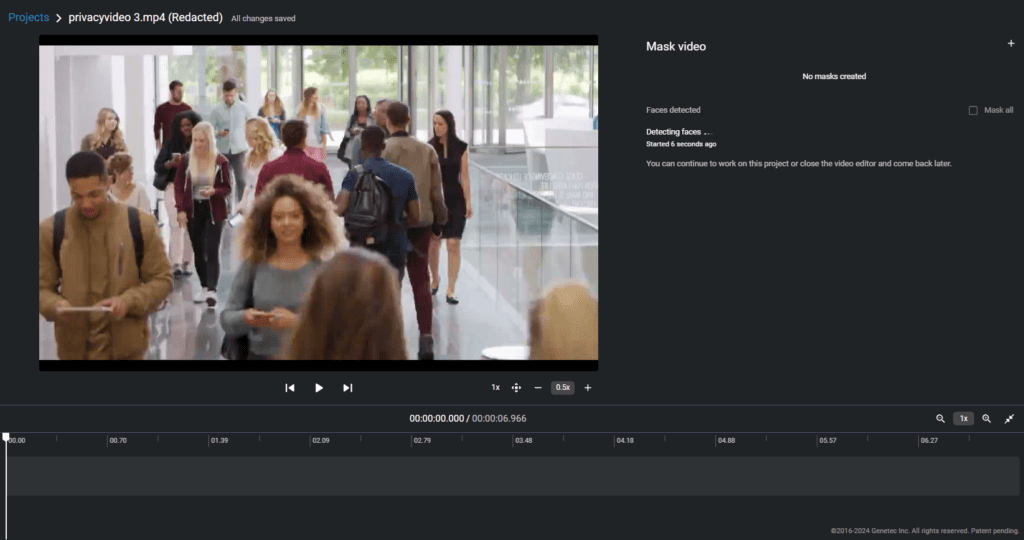Click the video preview frame
This screenshot has width=1024, height=540.
[x=318, y=202]
